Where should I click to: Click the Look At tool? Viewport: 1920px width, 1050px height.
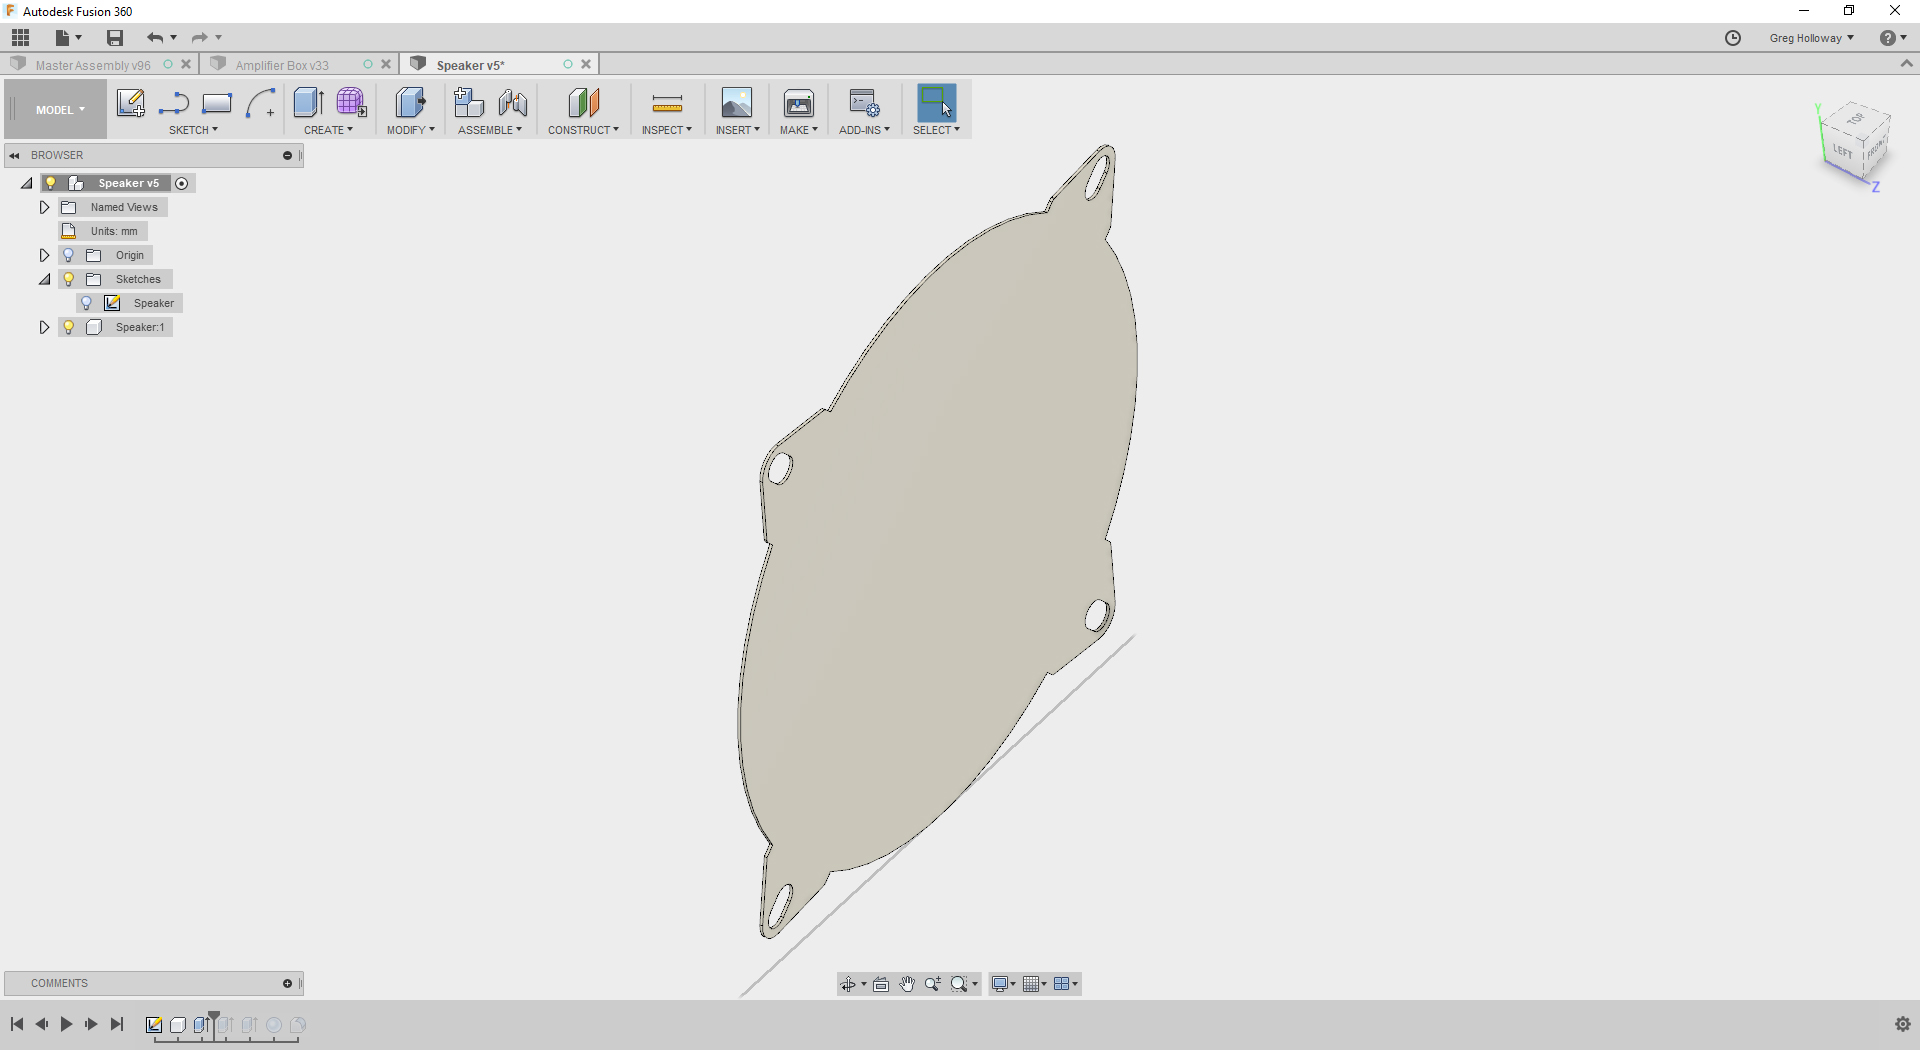tap(881, 984)
